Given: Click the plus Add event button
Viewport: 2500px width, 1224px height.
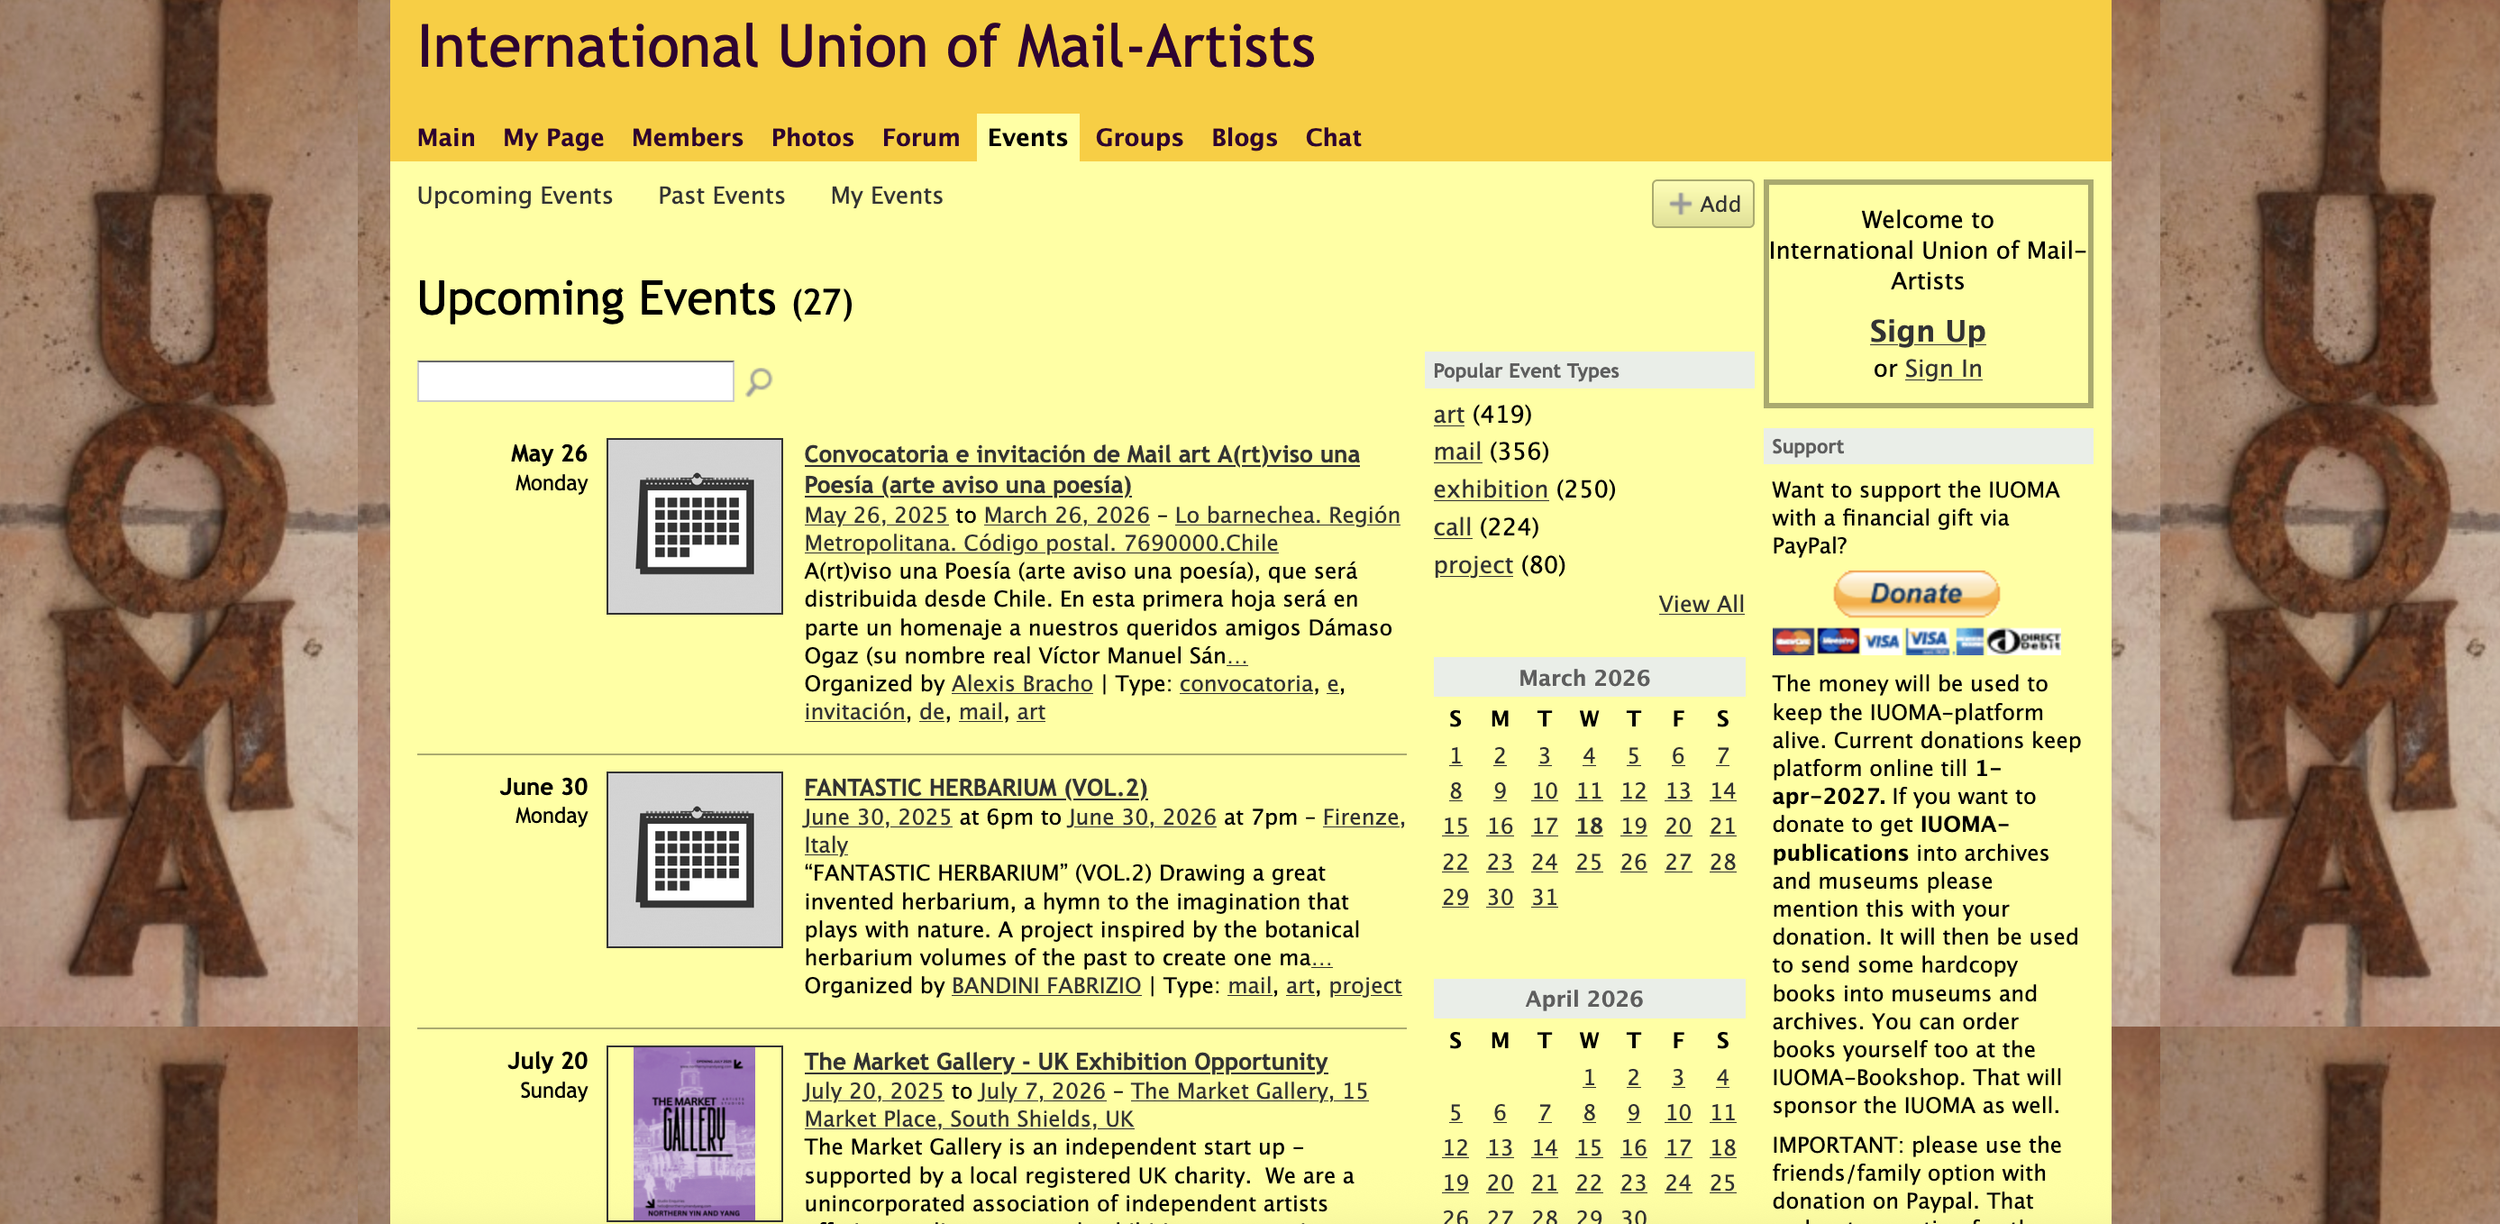Looking at the screenshot, I should coord(1703,204).
